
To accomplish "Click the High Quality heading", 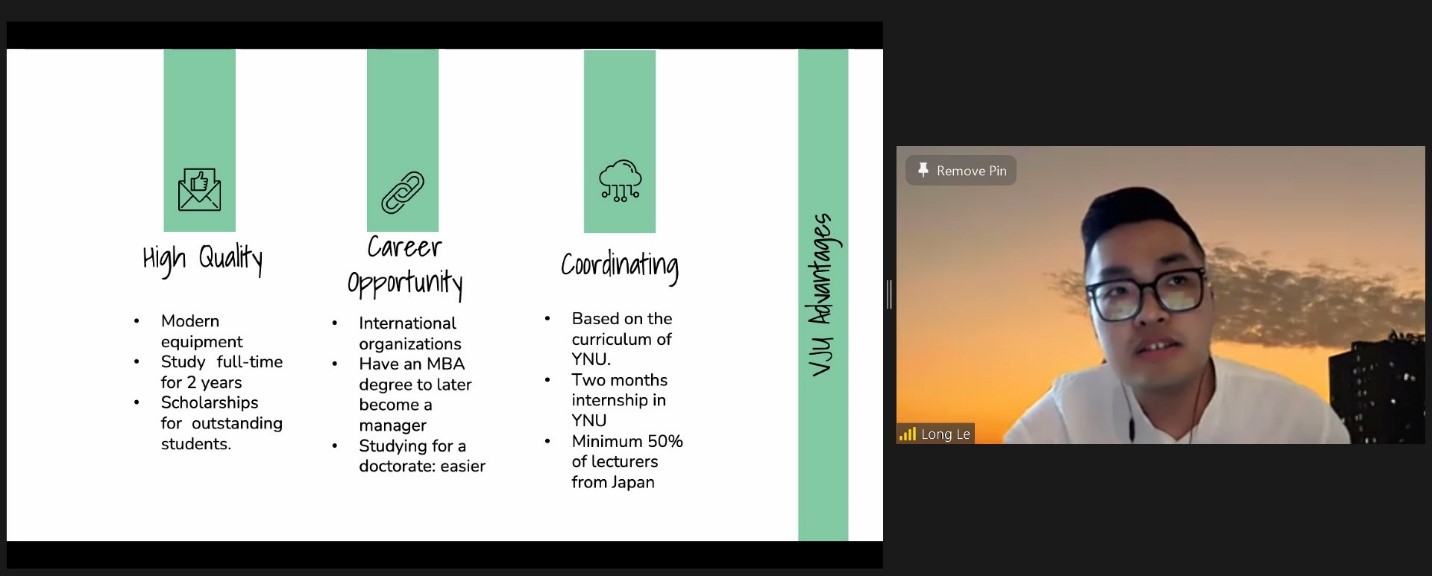I will click(x=203, y=260).
